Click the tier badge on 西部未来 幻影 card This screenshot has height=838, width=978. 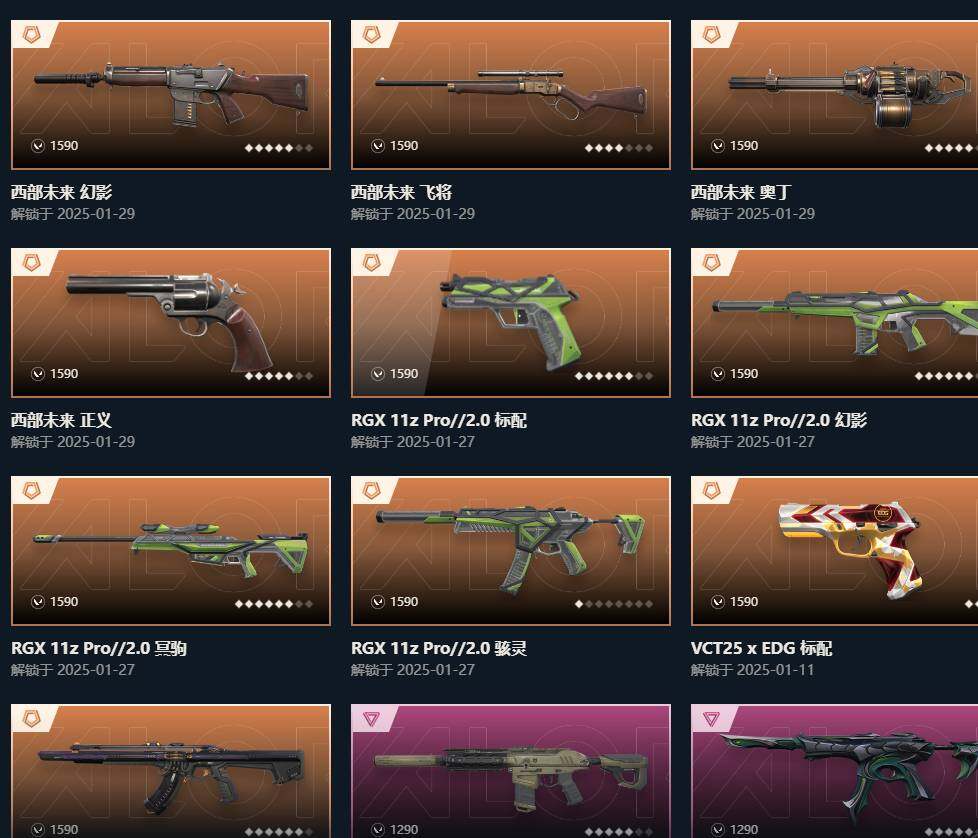31,34
